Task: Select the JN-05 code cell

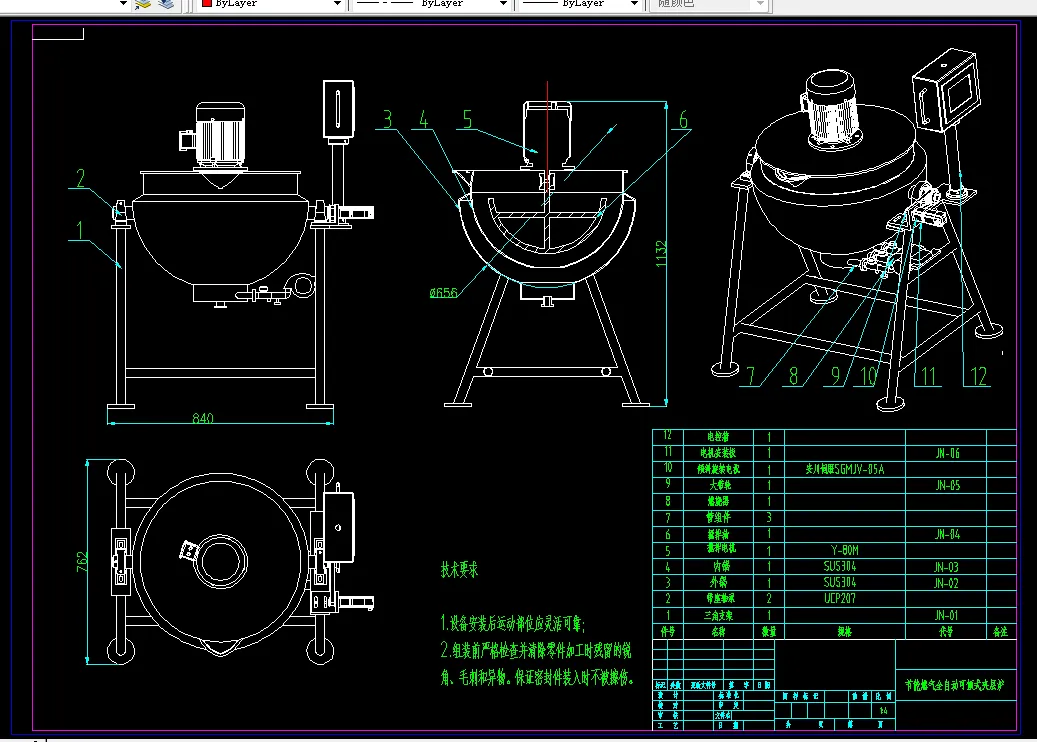Action: click(947, 485)
